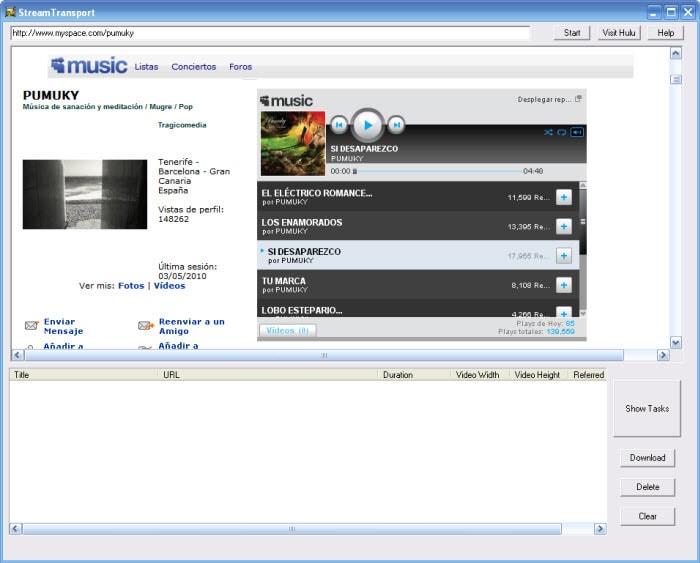700x563 pixels.
Task: Skip to previous track in player
Action: coord(339,125)
